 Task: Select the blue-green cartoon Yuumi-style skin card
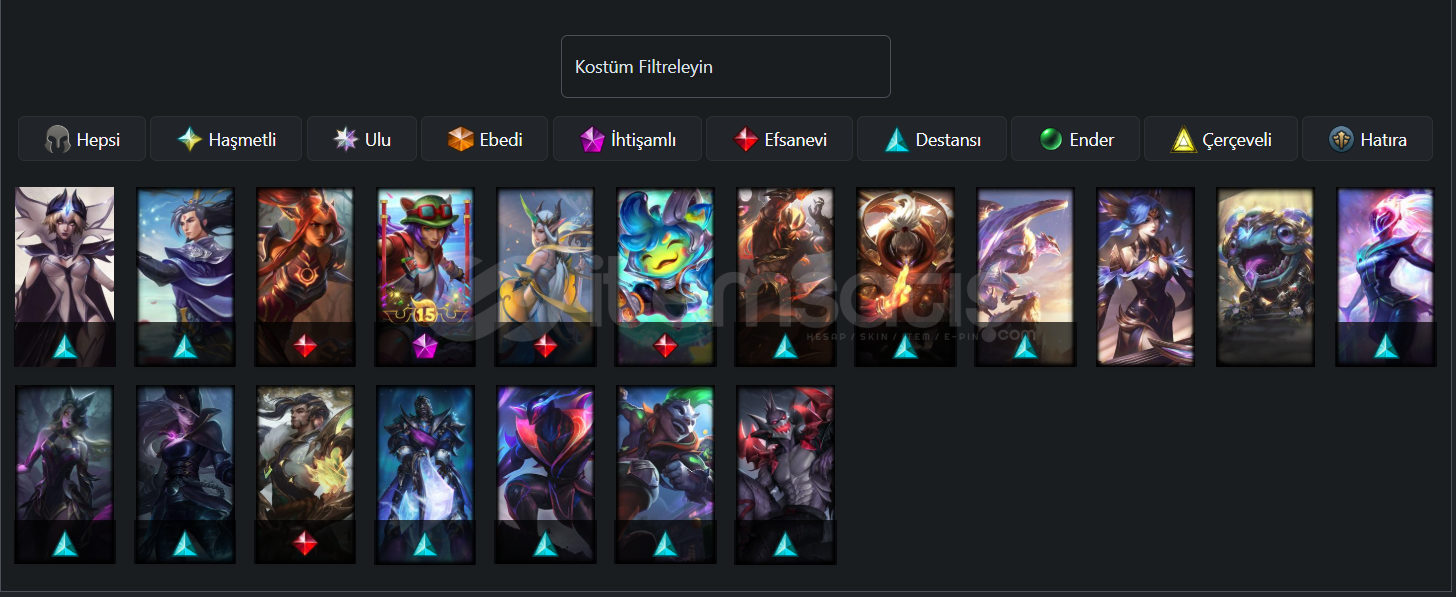665,277
